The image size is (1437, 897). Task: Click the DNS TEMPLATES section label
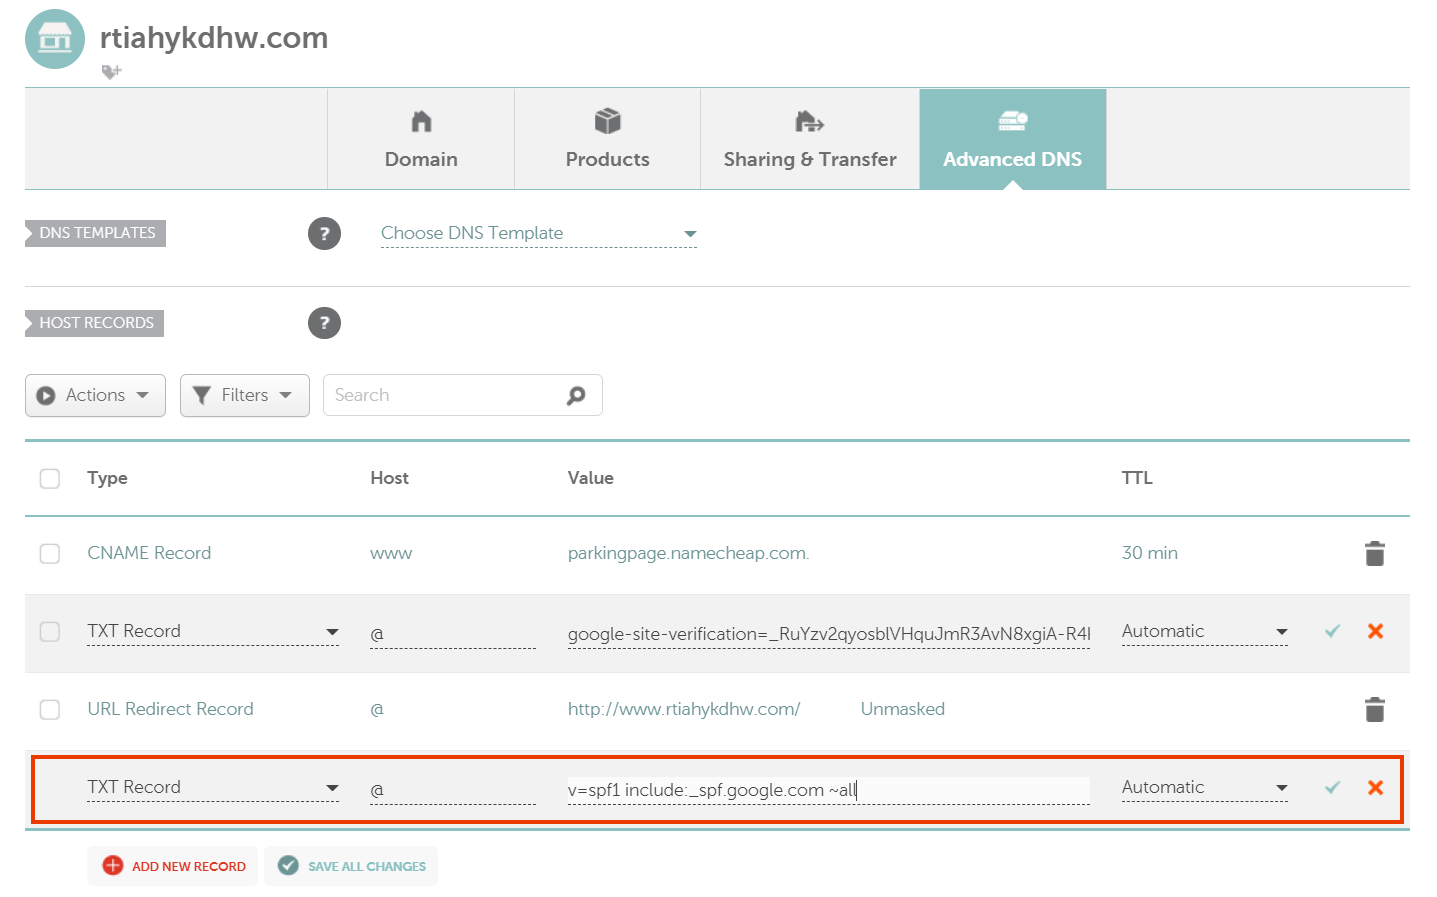point(97,233)
